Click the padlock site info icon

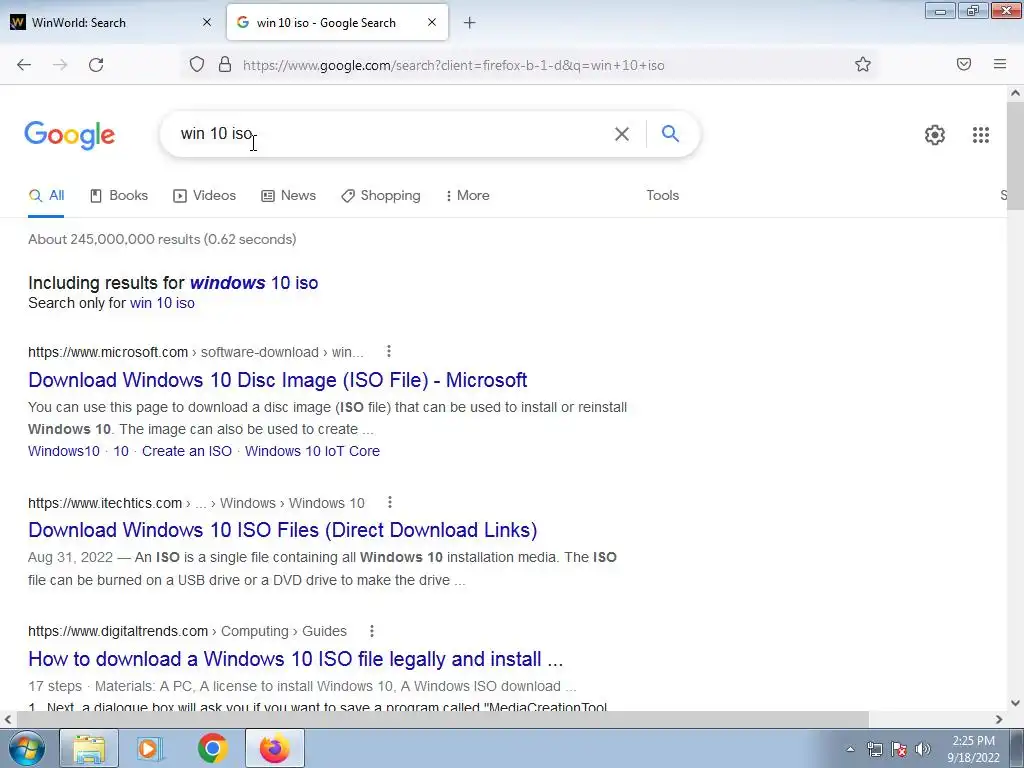click(x=225, y=64)
